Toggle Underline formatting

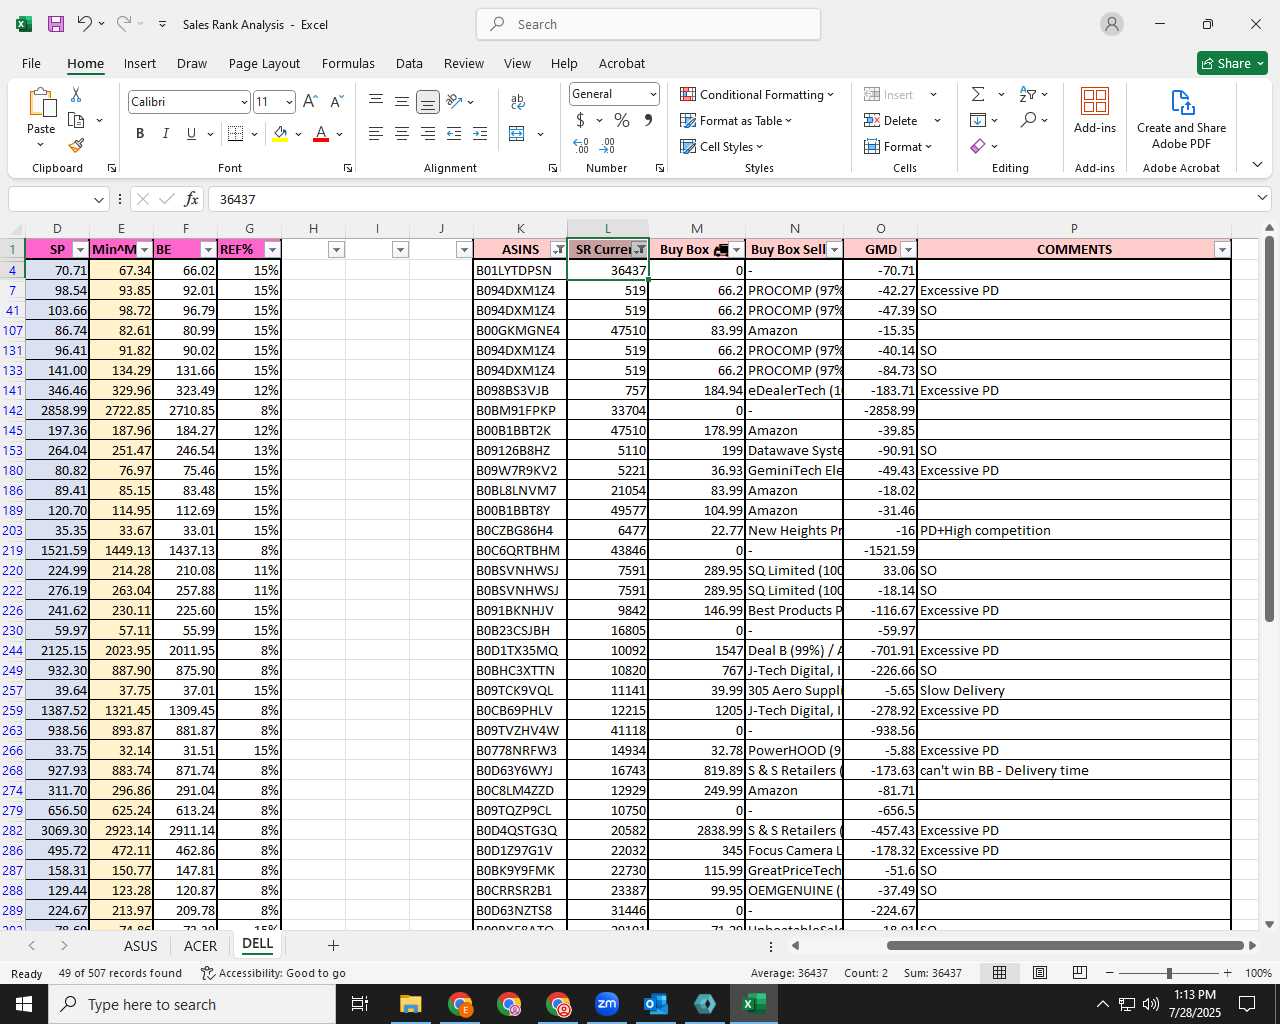pos(191,134)
